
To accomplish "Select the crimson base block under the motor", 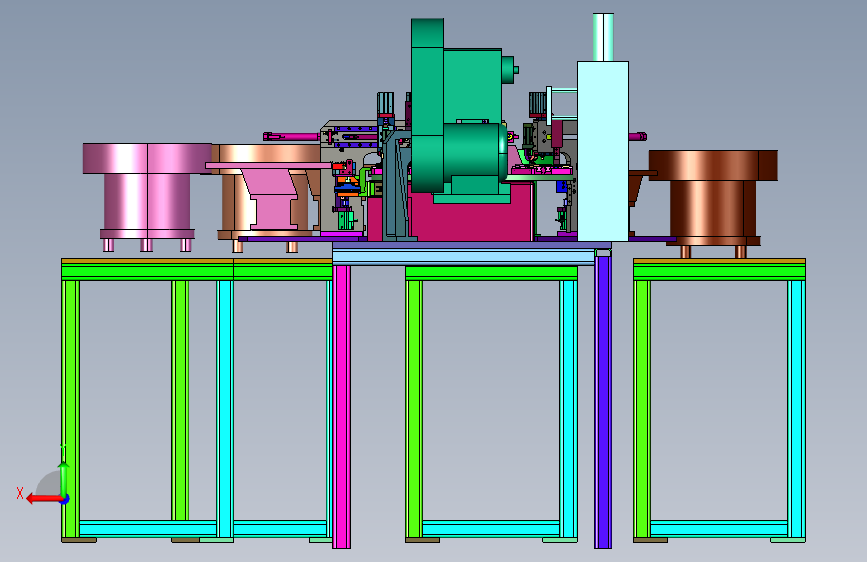I will [x=470, y=221].
